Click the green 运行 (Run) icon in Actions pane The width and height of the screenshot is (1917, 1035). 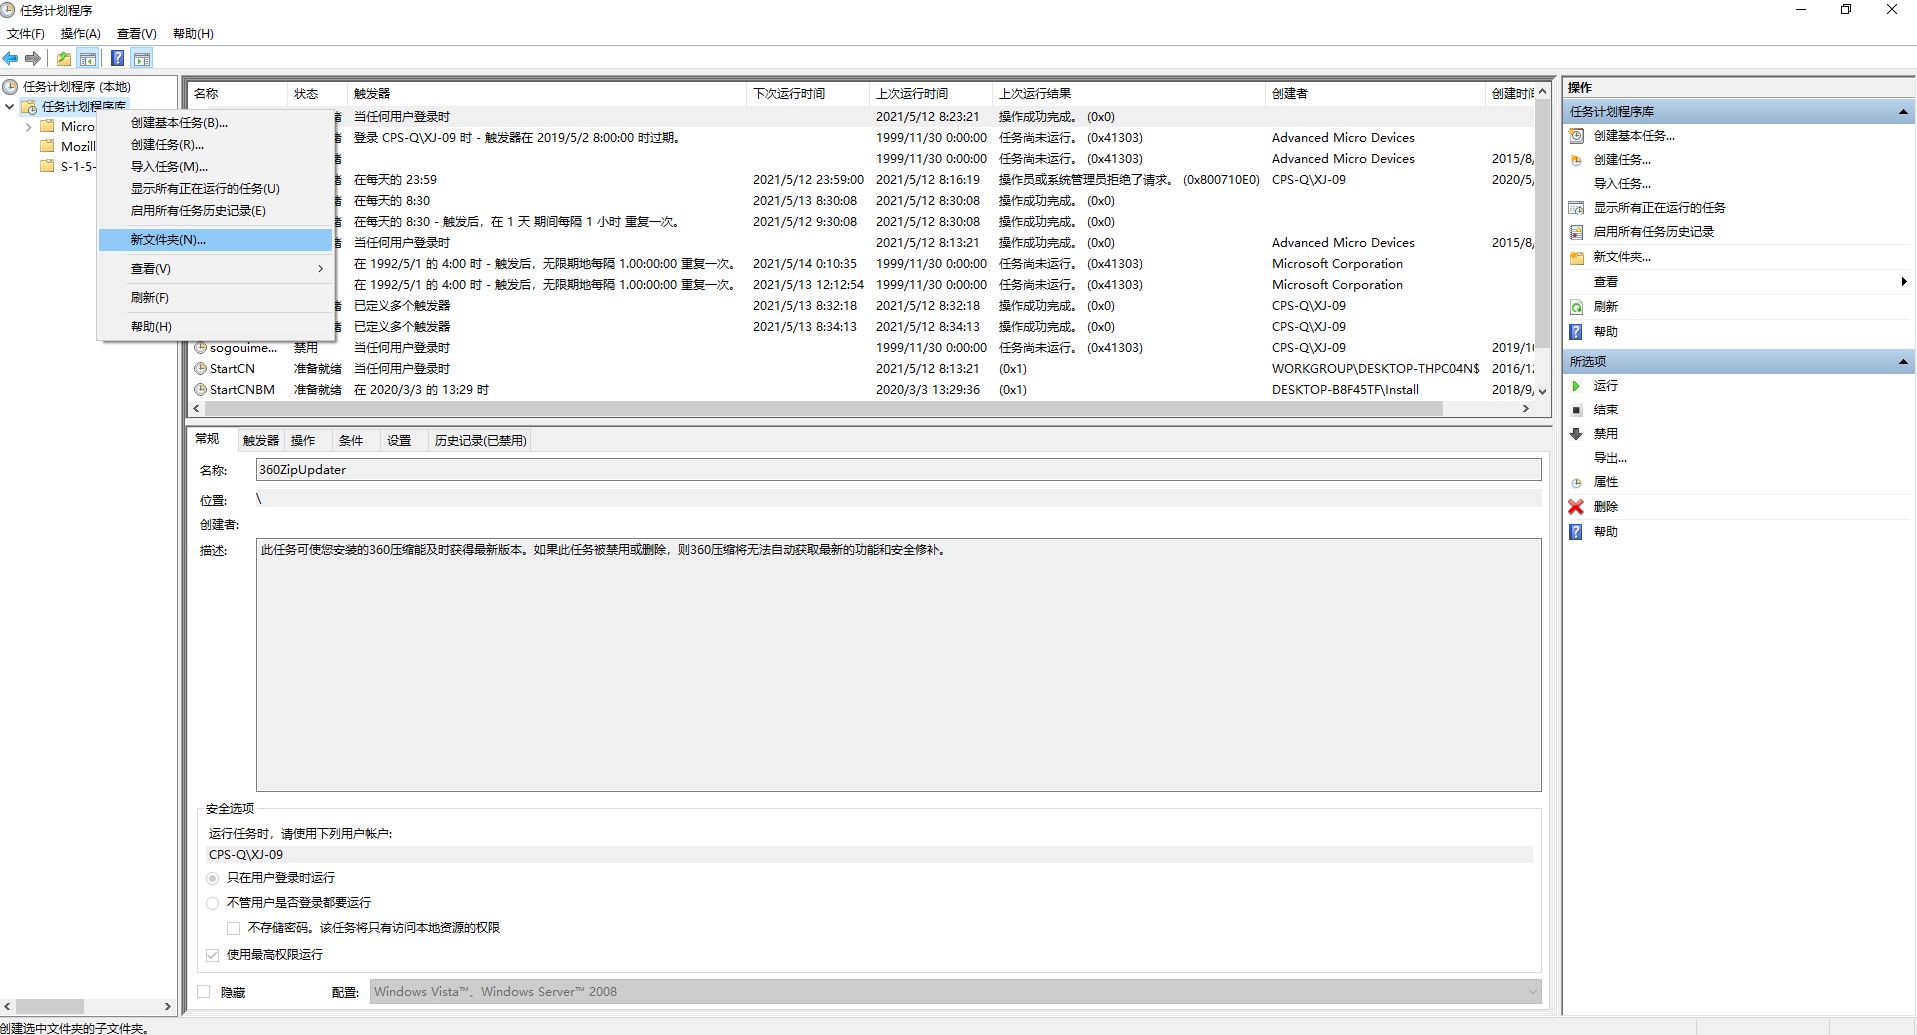(1577, 386)
